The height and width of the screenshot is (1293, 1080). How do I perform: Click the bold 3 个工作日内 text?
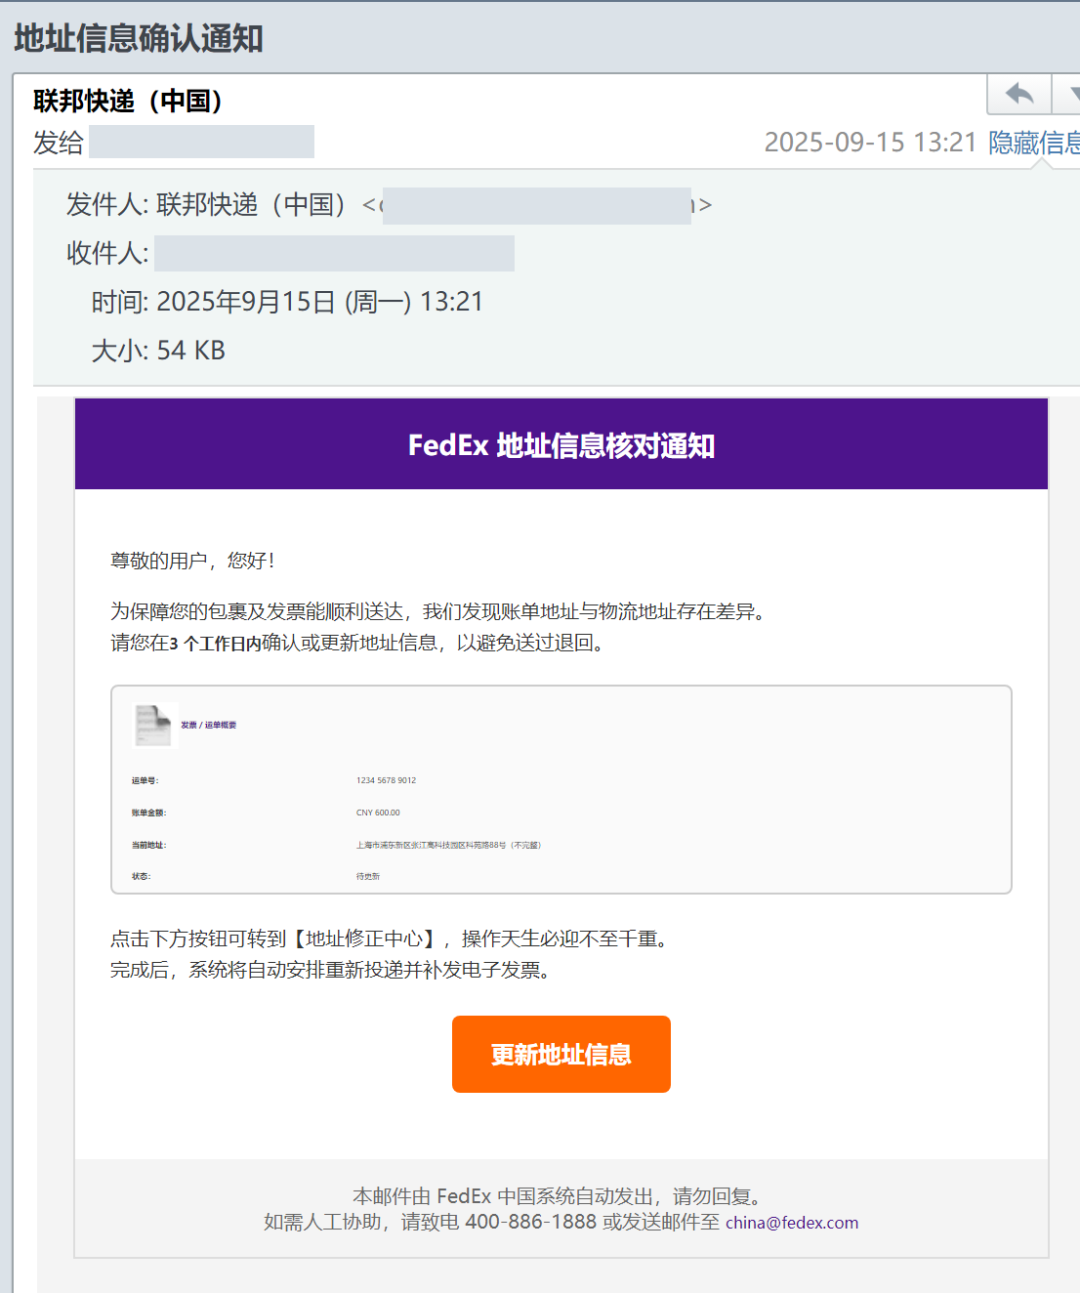click(x=215, y=643)
